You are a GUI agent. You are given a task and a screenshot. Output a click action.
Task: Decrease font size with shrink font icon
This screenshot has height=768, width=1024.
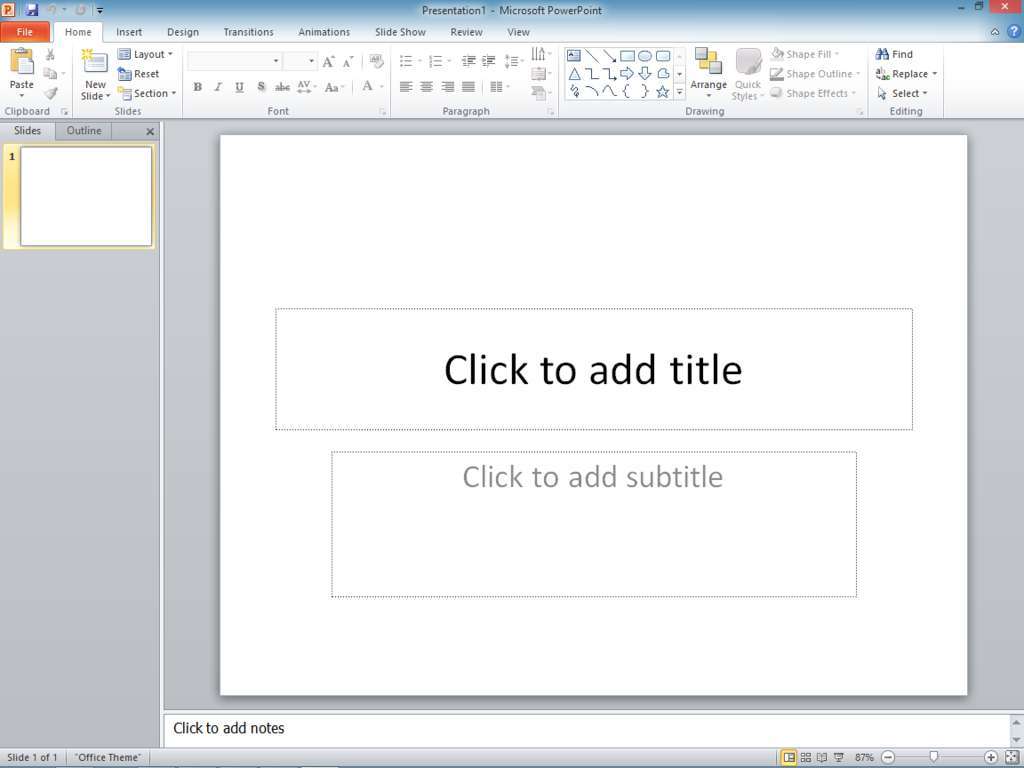click(348, 61)
